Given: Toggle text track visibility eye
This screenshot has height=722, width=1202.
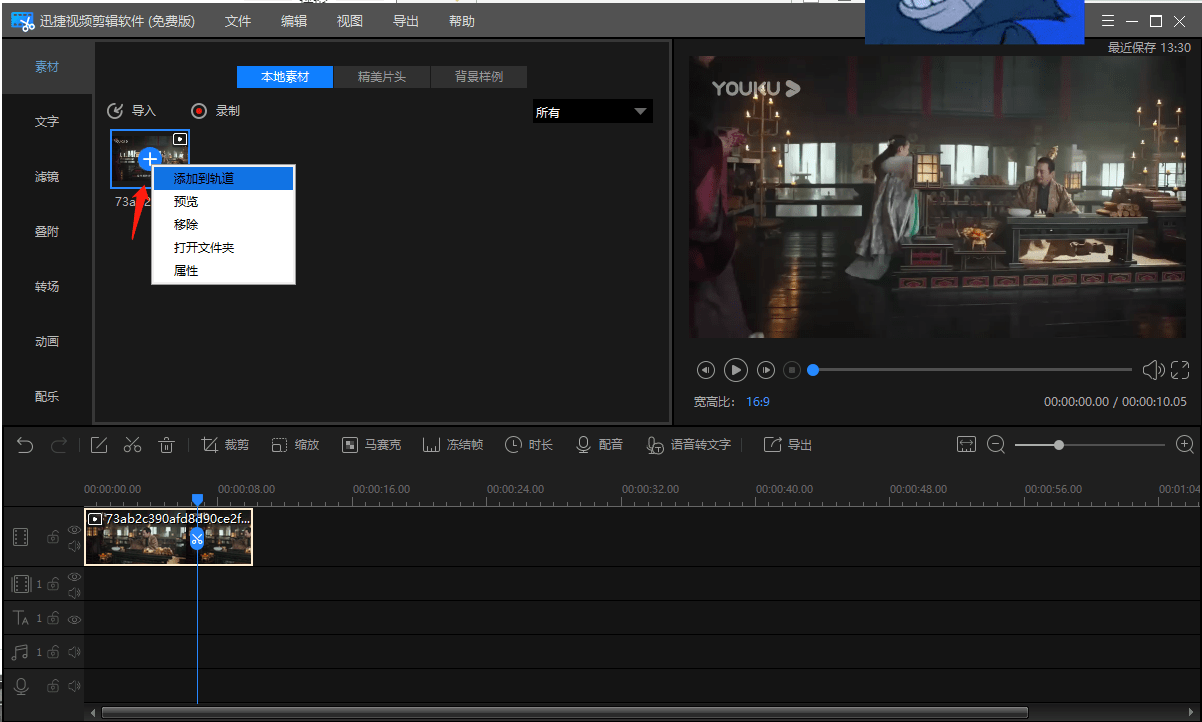Looking at the screenshot, I should (74, 619).
